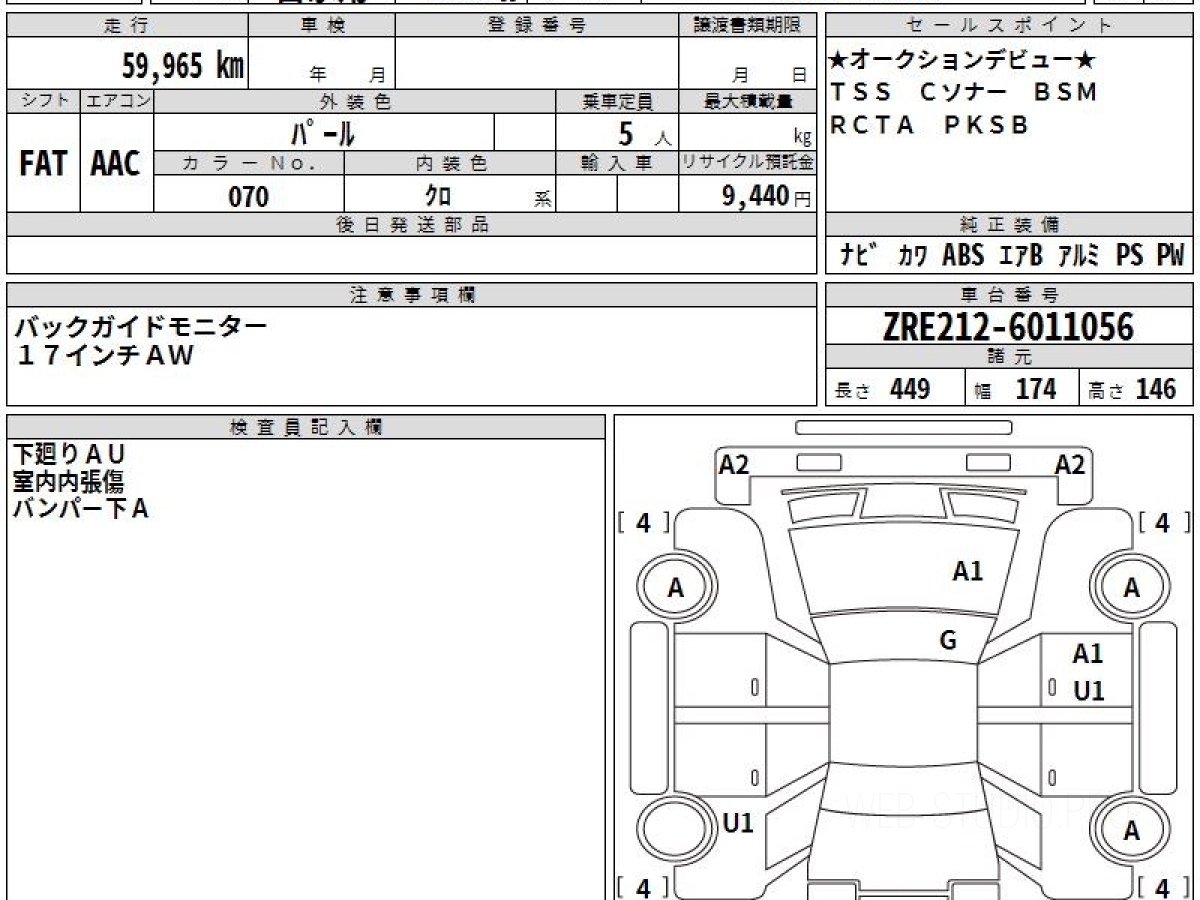Select the 高さ 146 height value
Image resolution: width=1200 pixels, height=900 pixels.
1133,389
